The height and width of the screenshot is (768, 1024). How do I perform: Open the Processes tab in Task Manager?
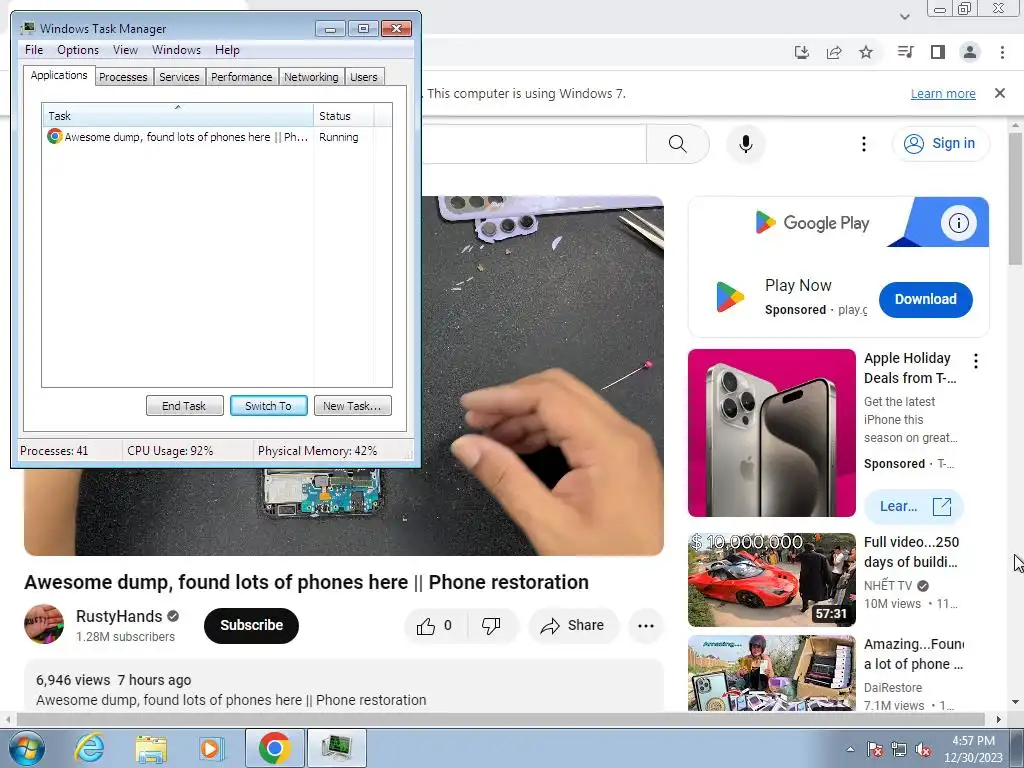click(123, 77)
